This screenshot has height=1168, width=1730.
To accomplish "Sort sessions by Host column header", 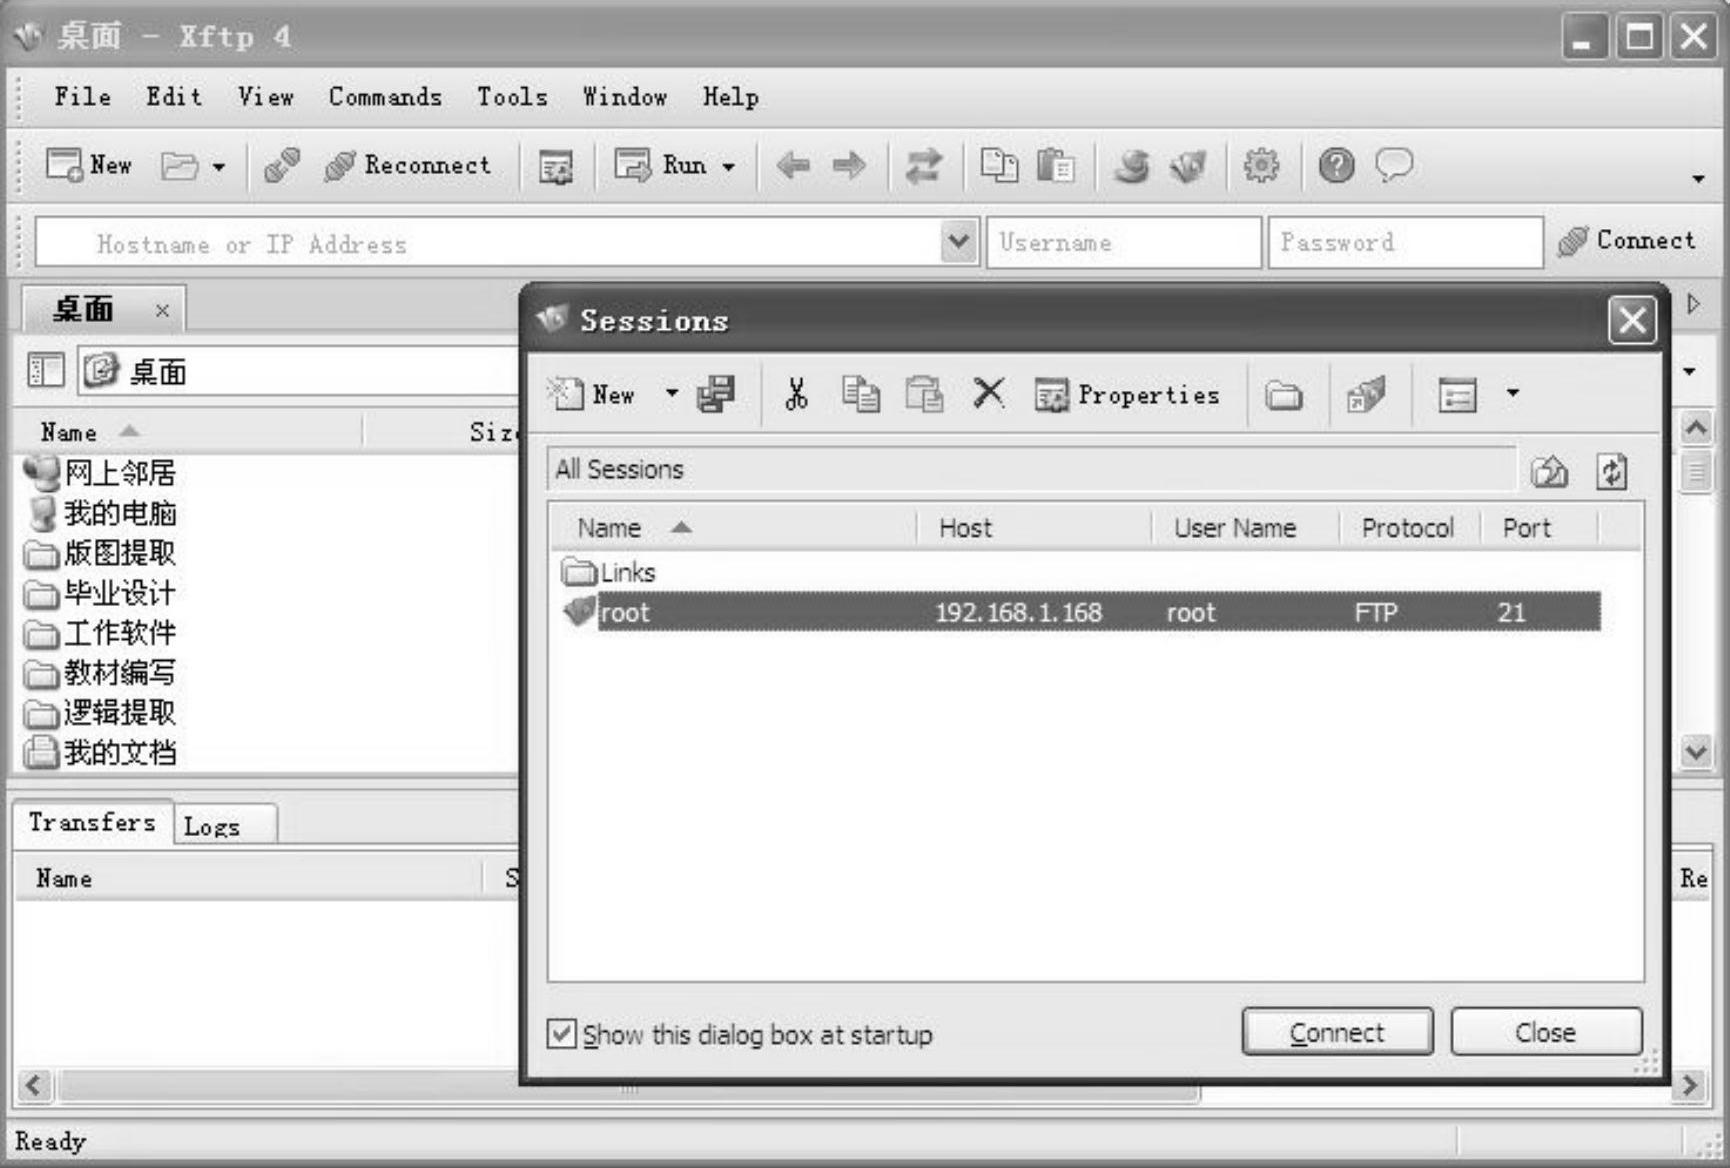I will tap(1034, 528).
